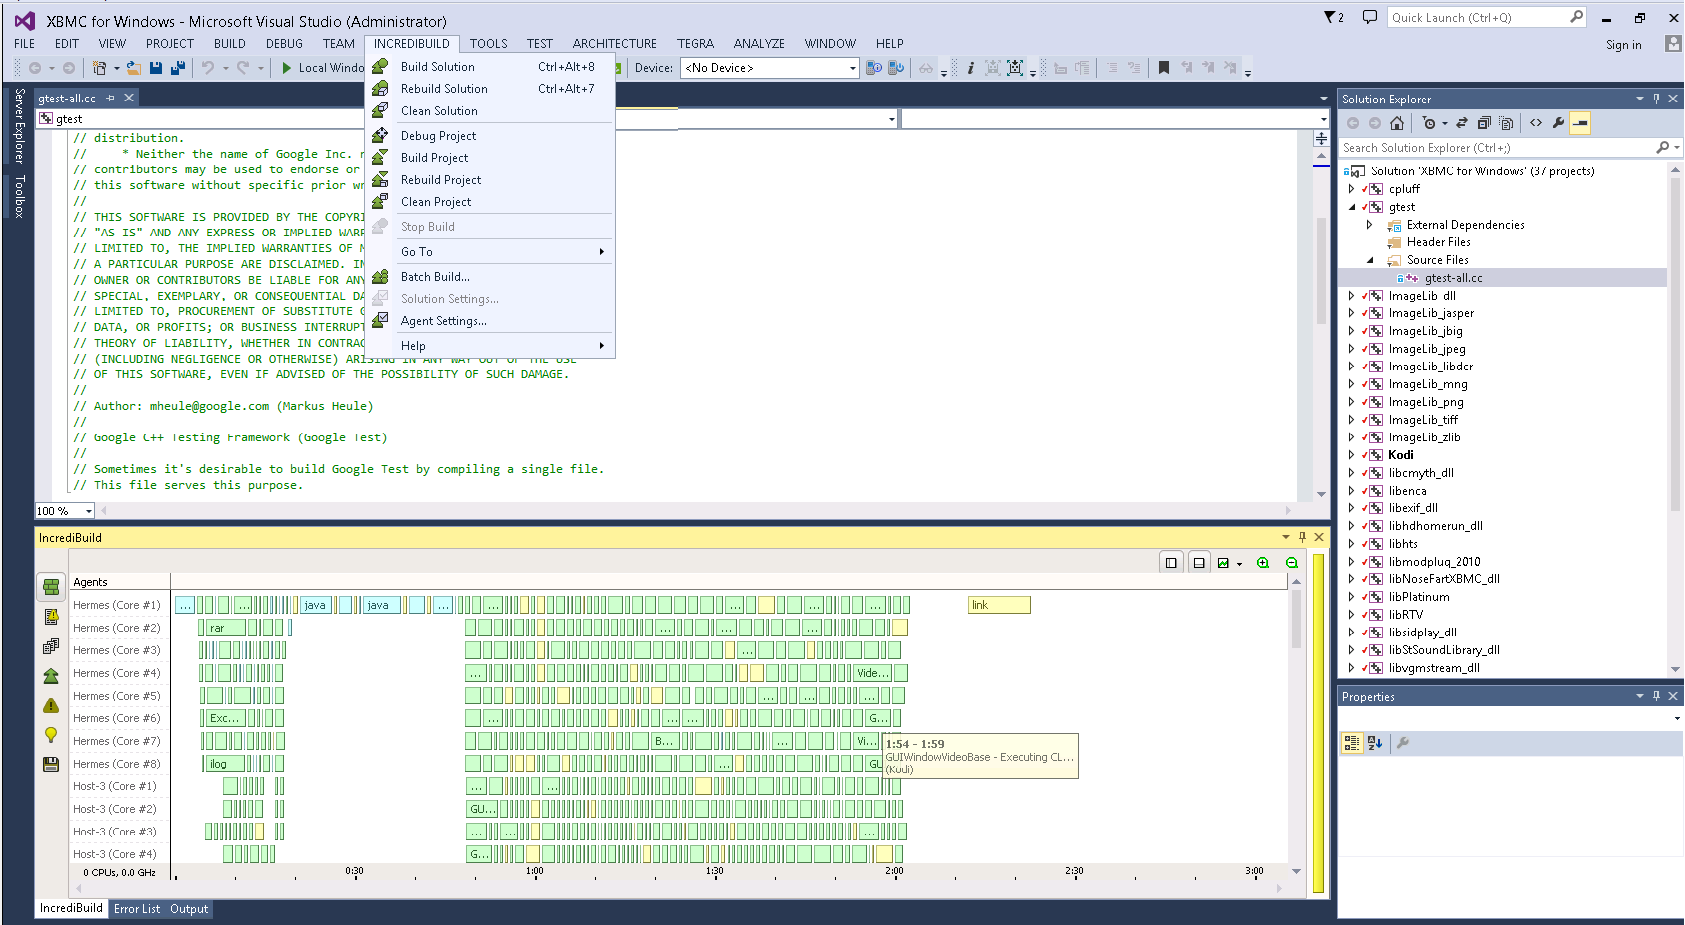Select the libPlatinum project
This screenshot has height=925, width=1685.
point(1418,597)
